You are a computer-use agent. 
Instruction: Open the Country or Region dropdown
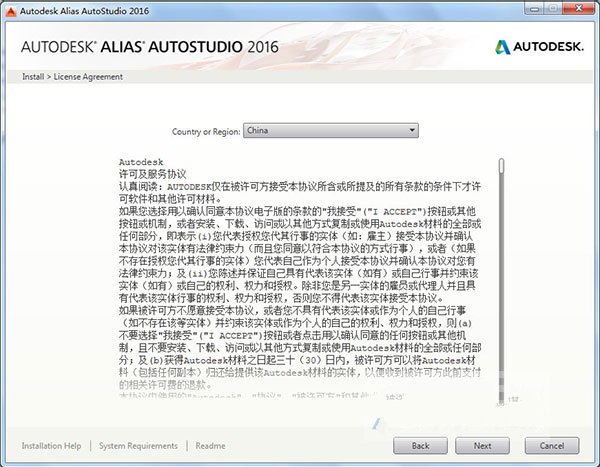(331, 131)
